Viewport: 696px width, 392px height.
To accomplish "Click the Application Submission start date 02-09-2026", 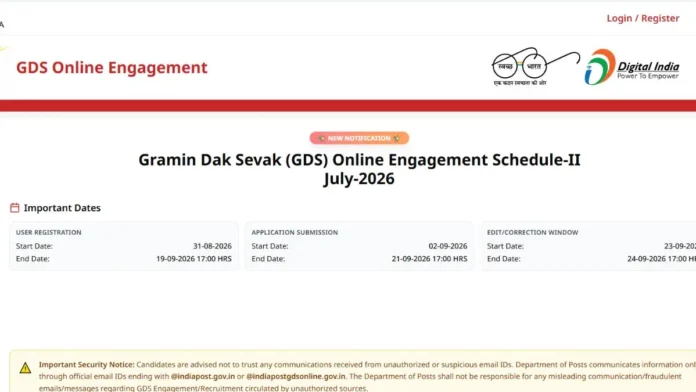I will point(448,246).
